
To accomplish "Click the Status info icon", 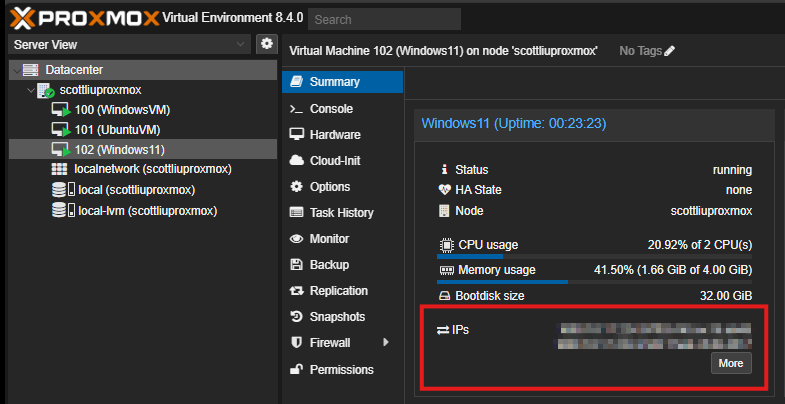I will point(444,170).
